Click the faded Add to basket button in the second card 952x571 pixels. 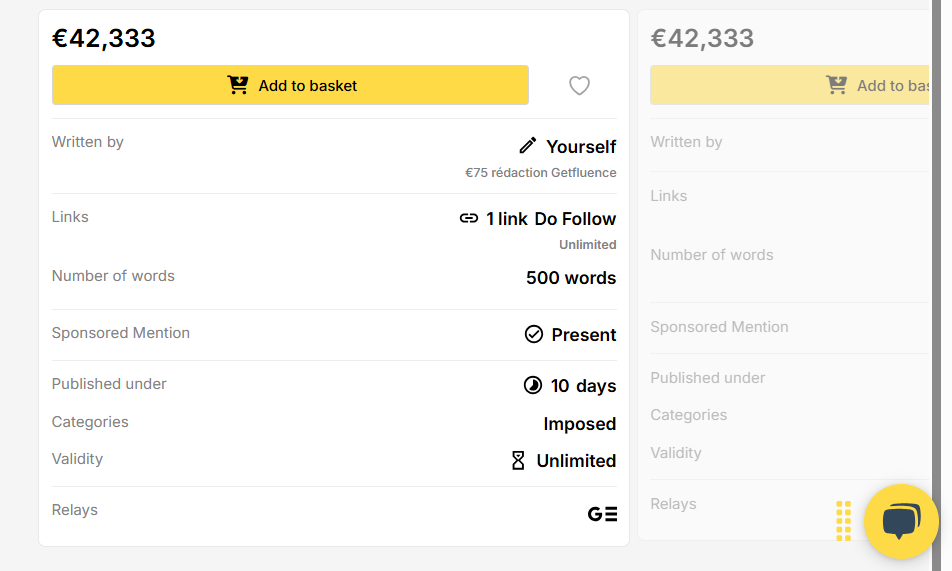click(x=789, y=85)
